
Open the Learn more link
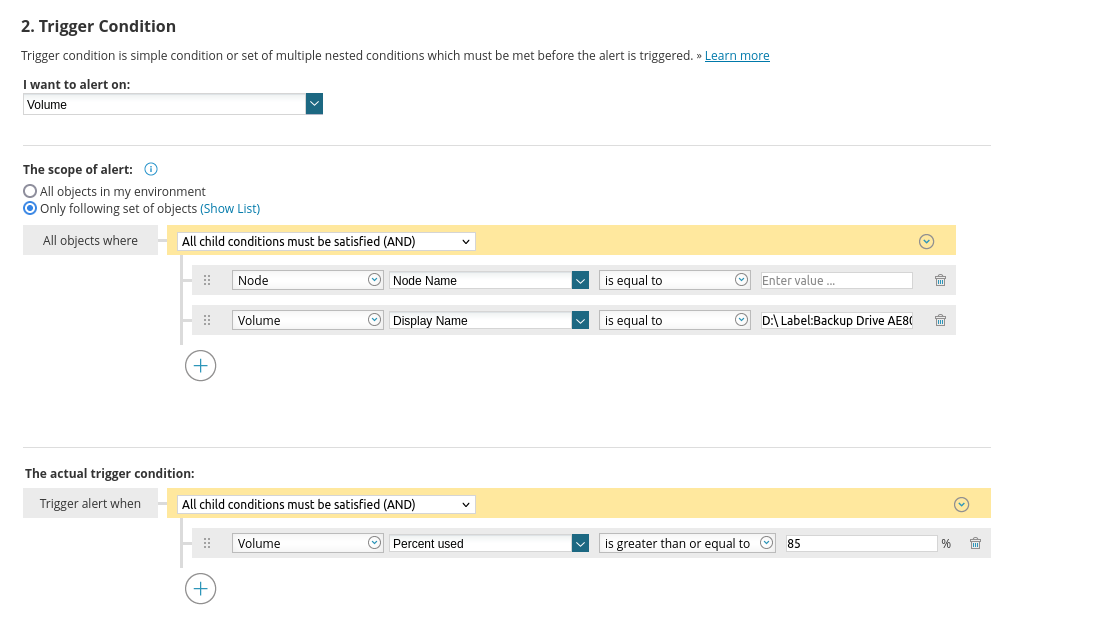(x=737, y=55)
